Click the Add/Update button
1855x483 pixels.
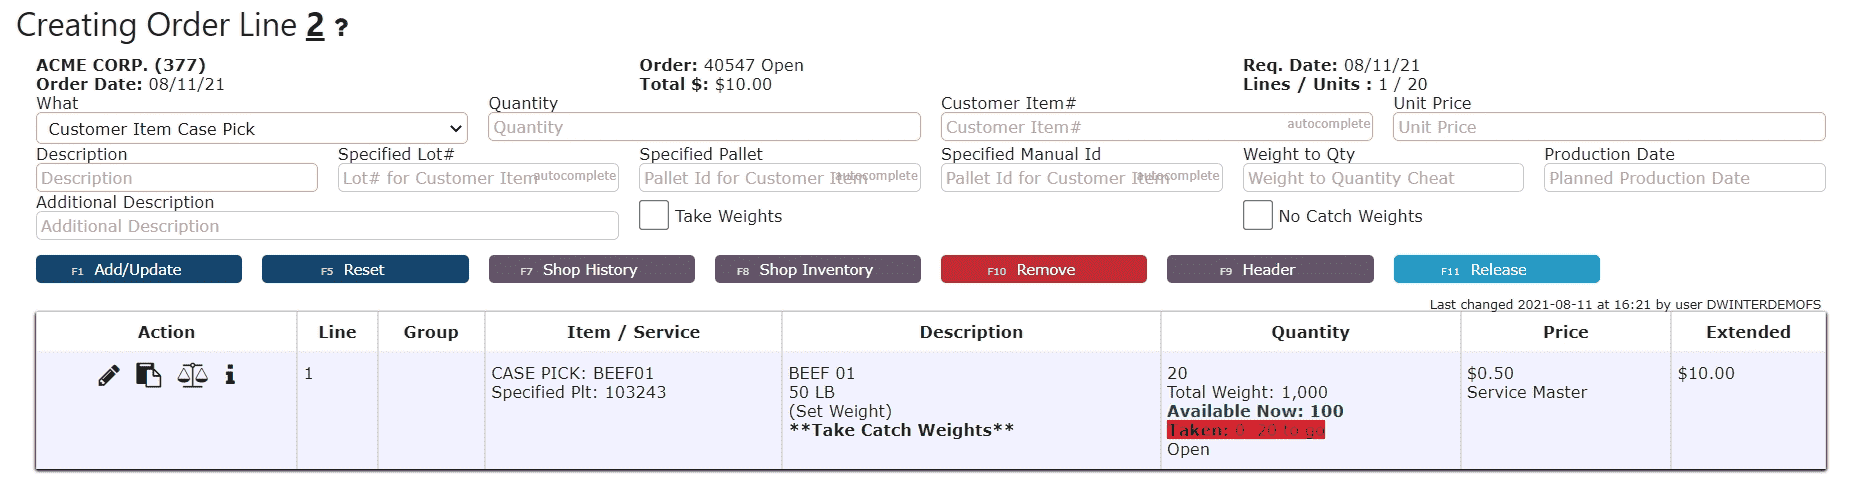pos(139,269)
